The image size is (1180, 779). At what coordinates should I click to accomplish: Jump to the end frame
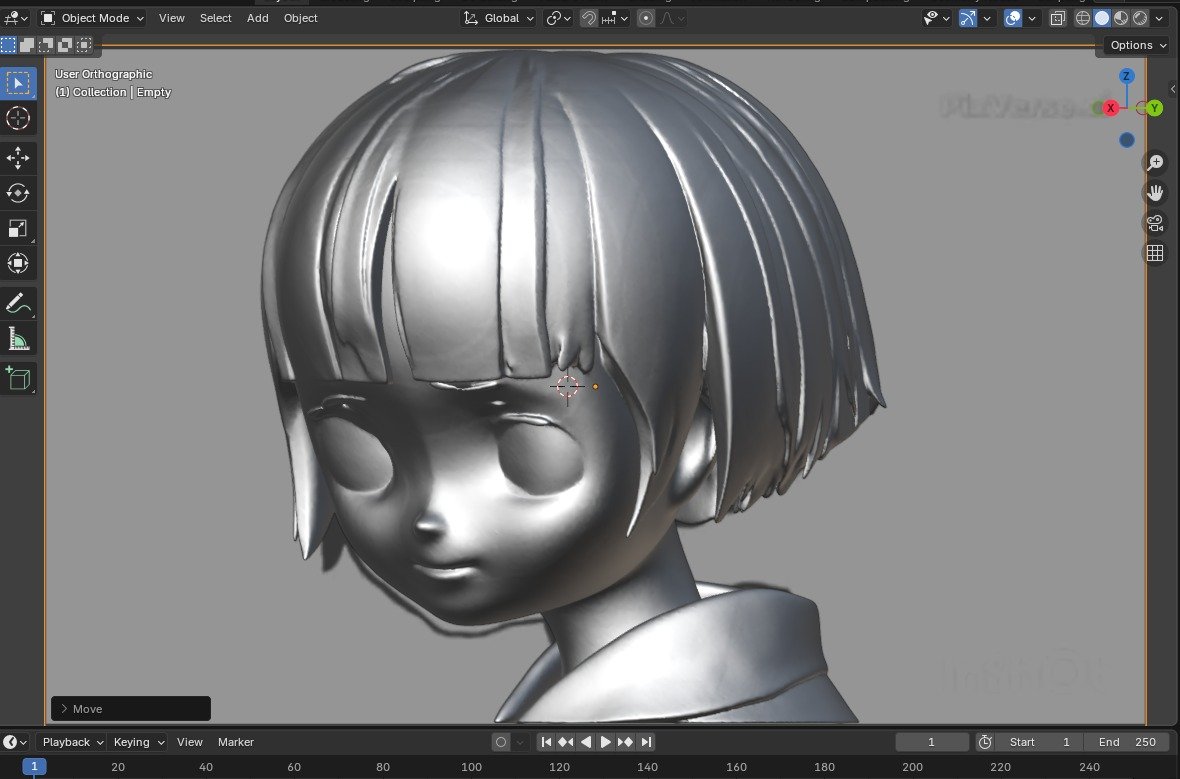coord(646,742)
